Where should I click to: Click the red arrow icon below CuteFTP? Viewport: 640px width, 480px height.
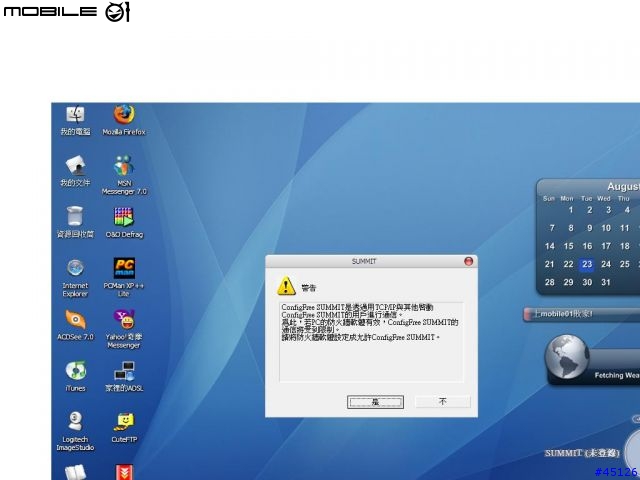(124, 472)
